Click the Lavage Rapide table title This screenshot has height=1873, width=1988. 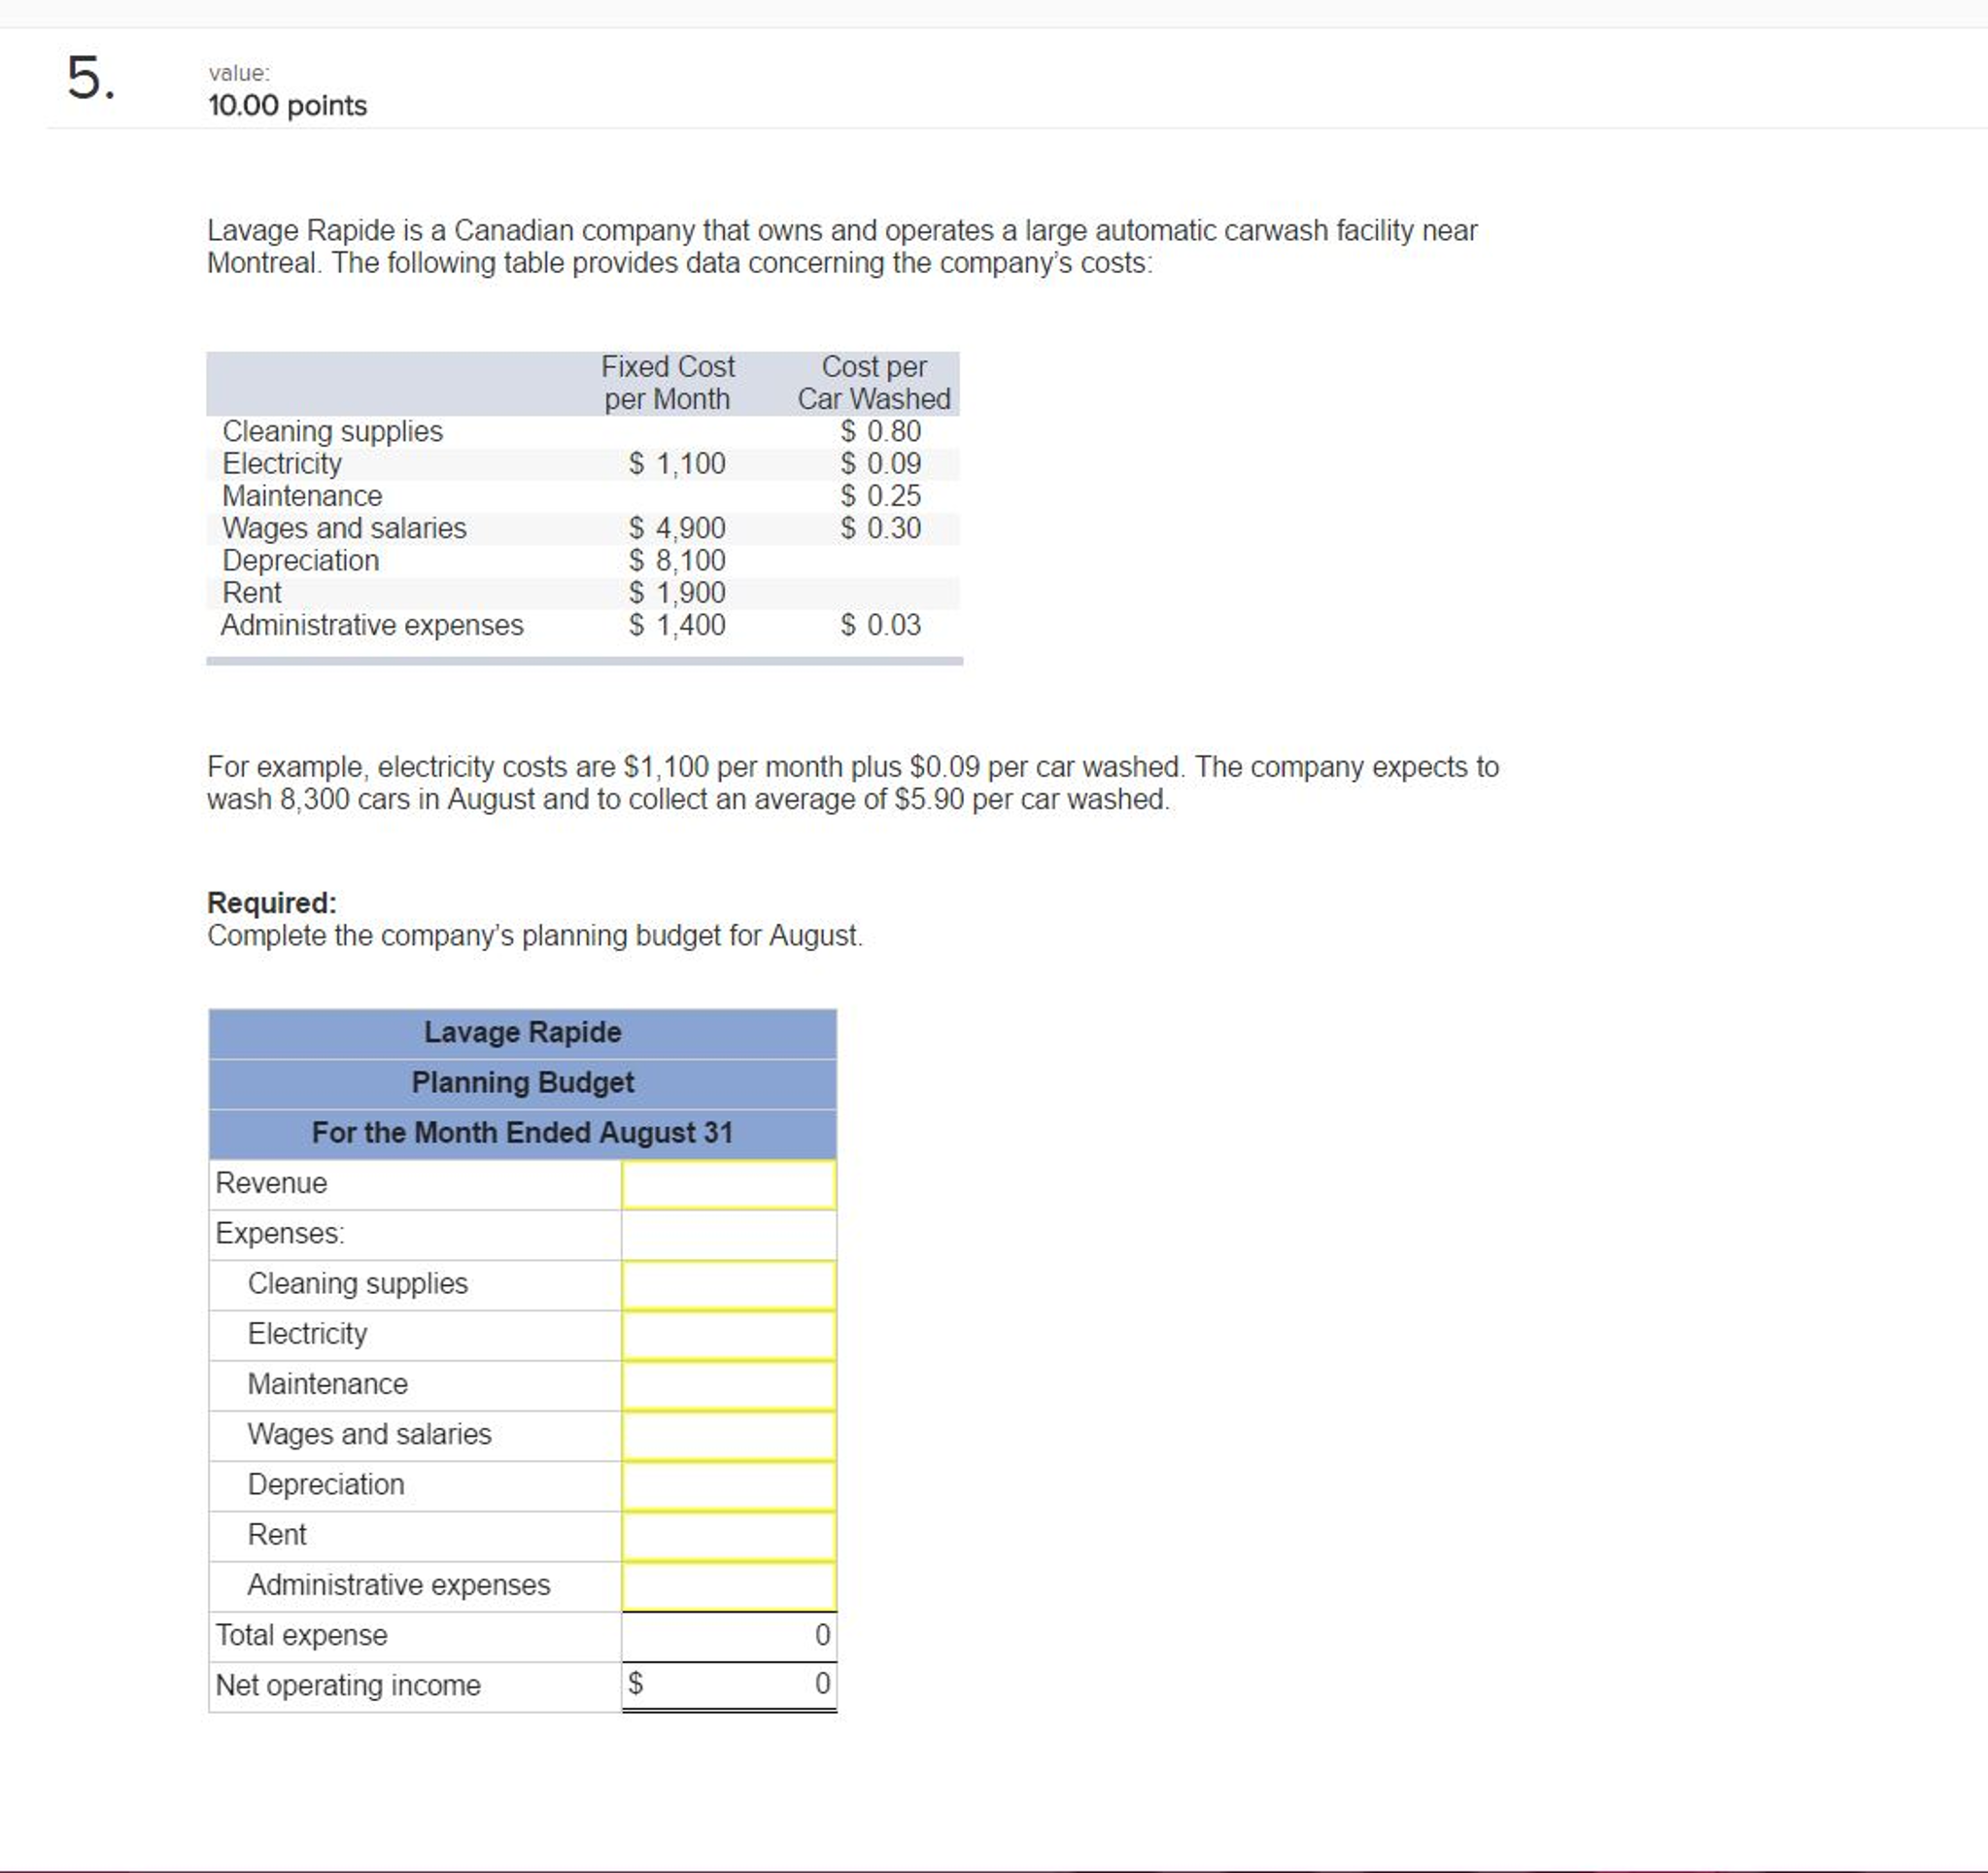coord(522,1032)
